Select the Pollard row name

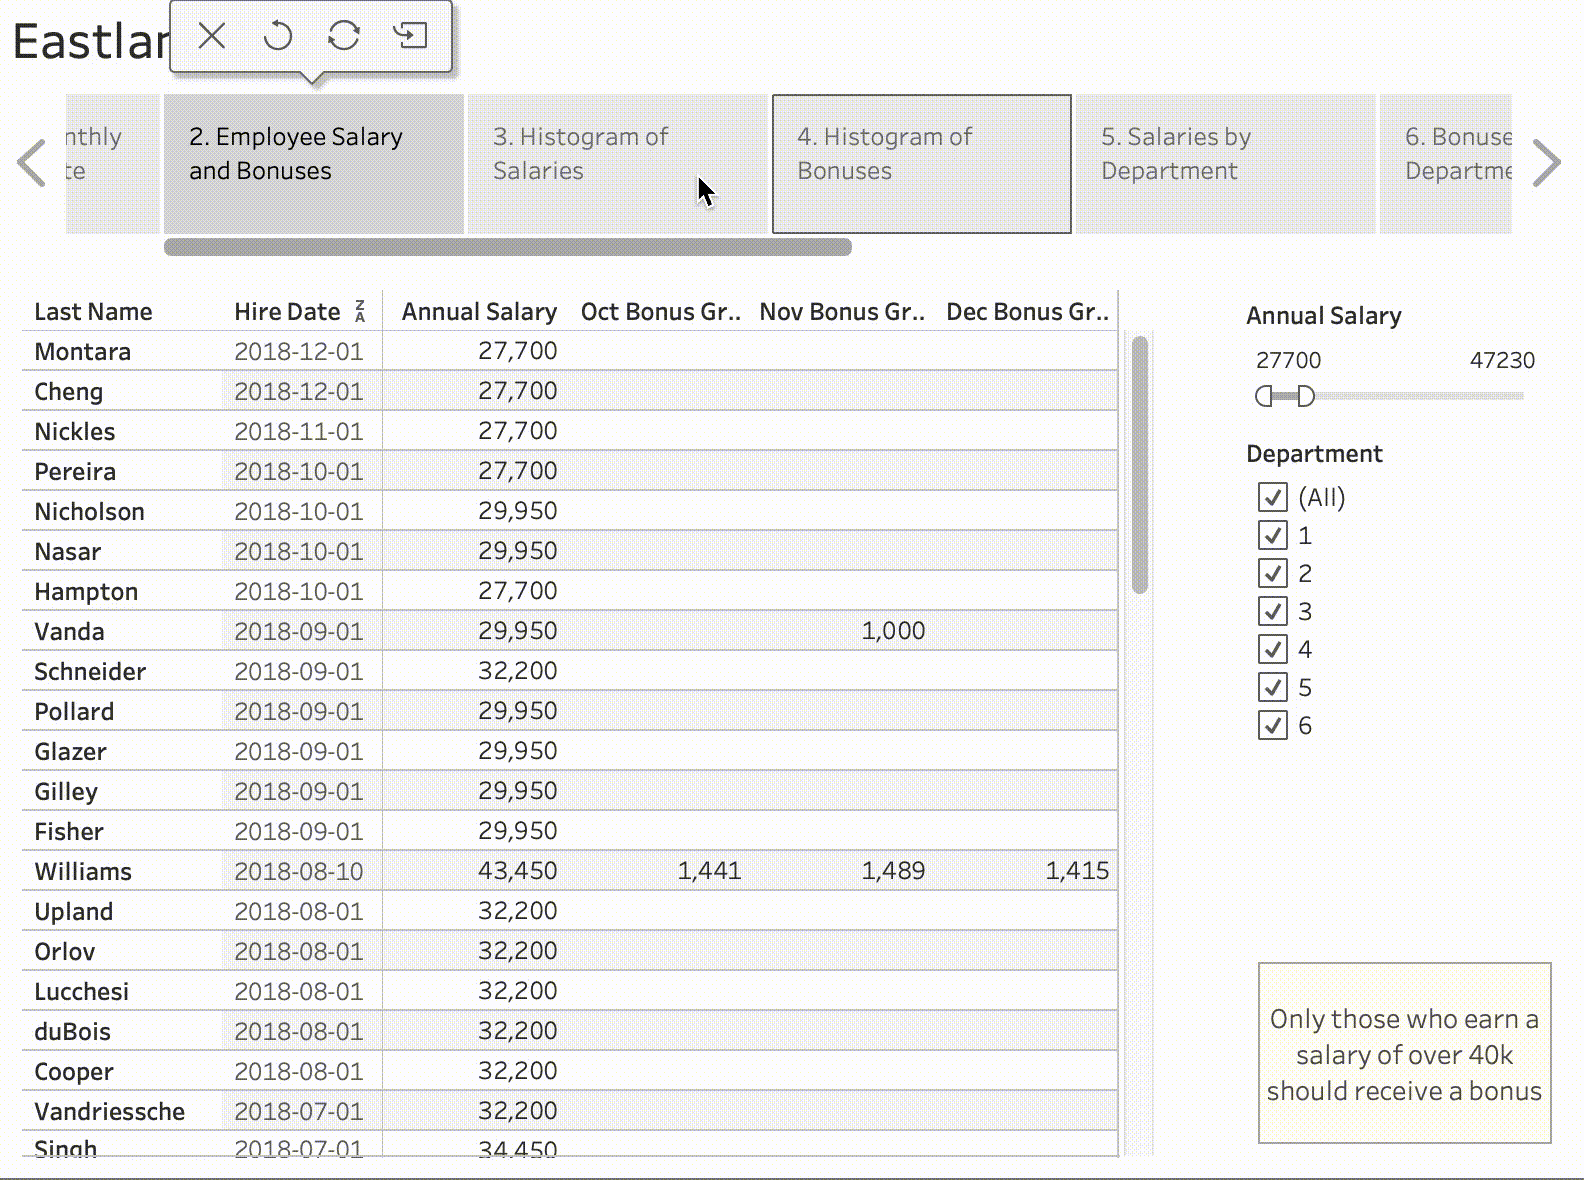tap(74, 712)
